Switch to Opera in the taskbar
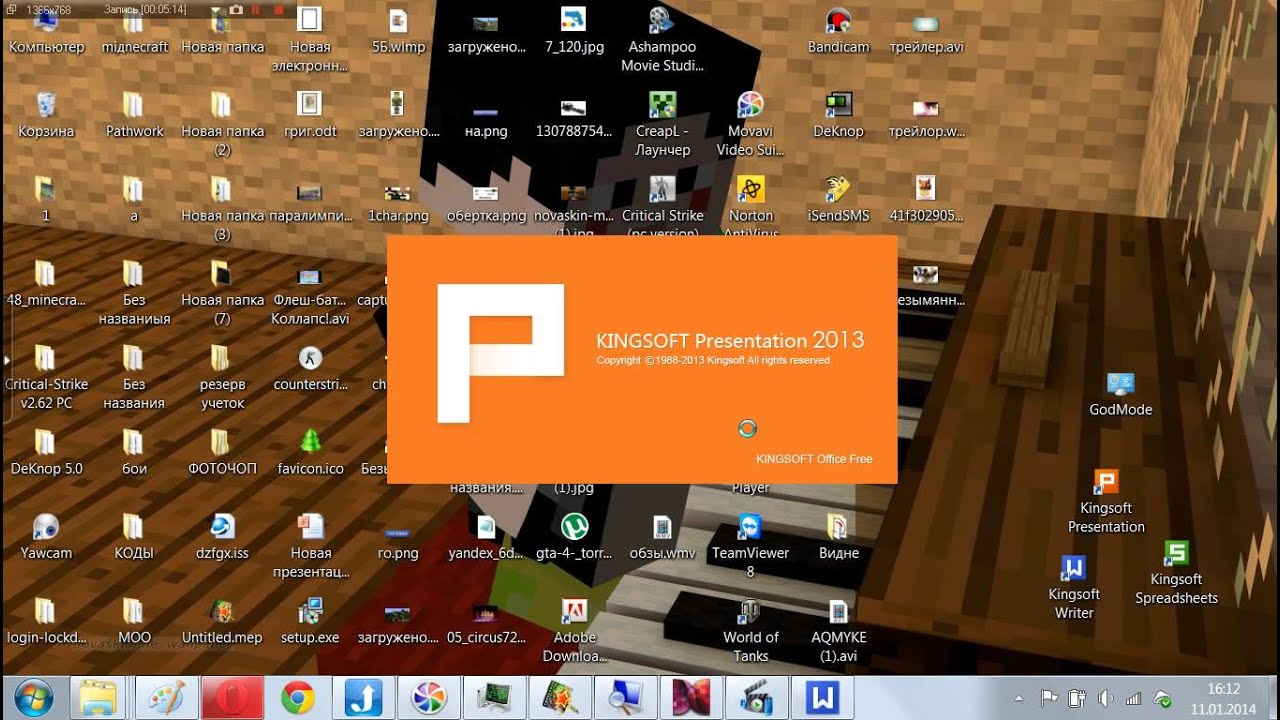 (x=232, y=697)
